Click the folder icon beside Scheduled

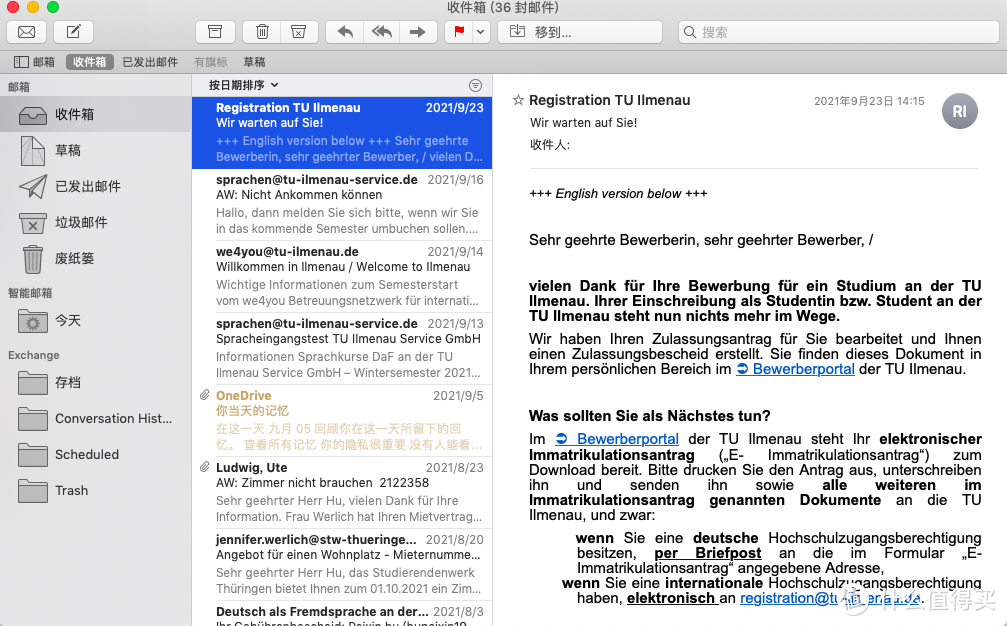pyautogui.click(x=33, y=455)
